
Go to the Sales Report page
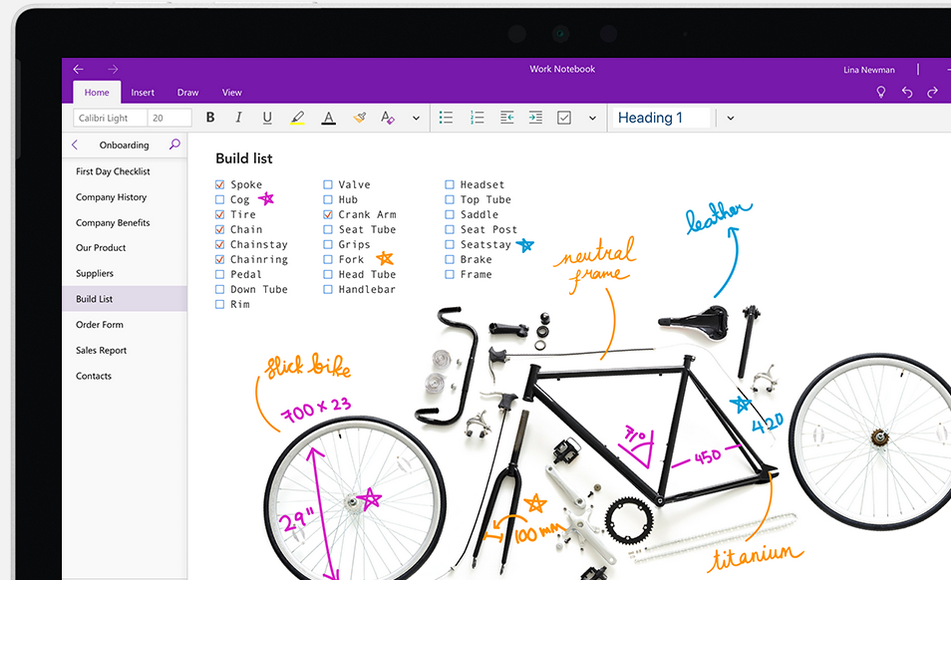coord(101,351)
